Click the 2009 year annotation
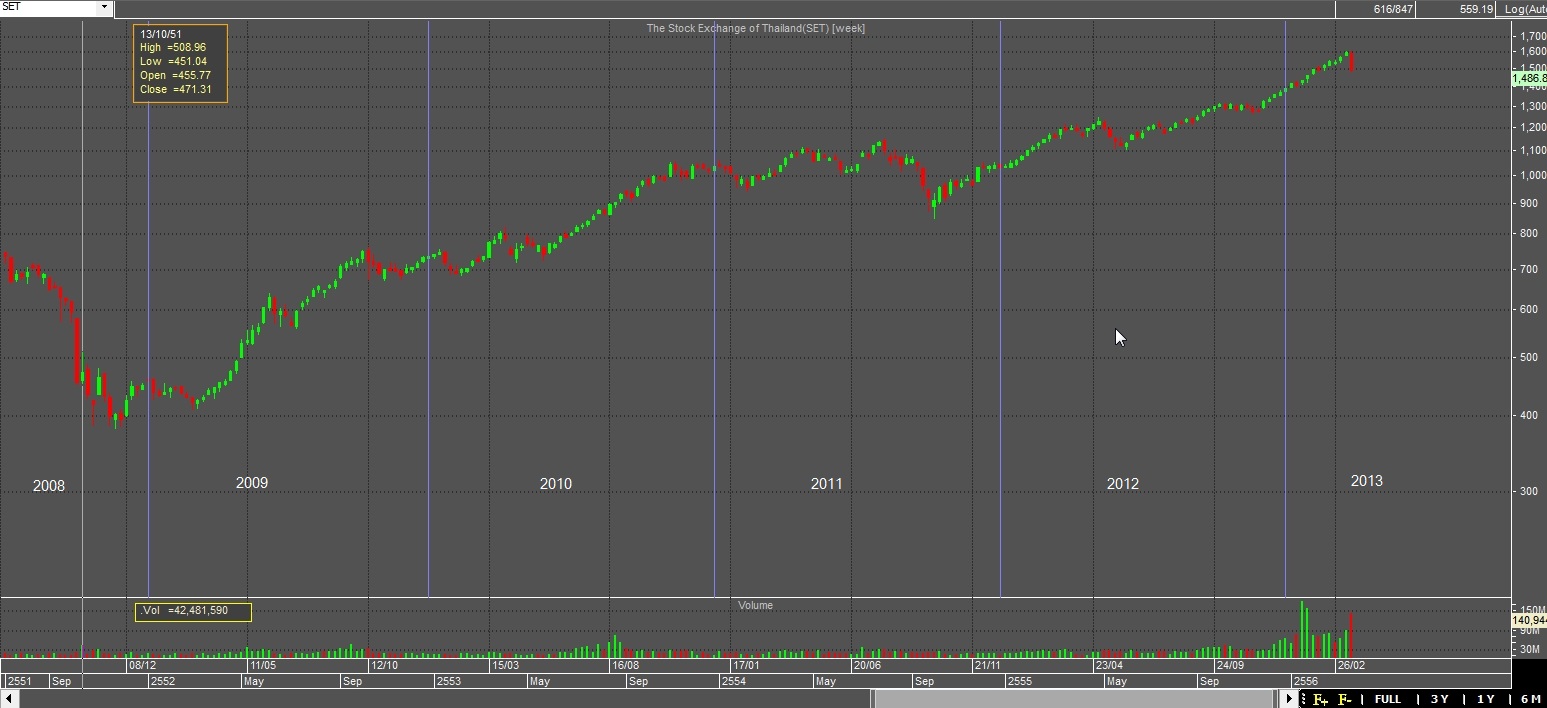Image resolution: width=1547 pixels, height=708 pixels. [252, 483]
